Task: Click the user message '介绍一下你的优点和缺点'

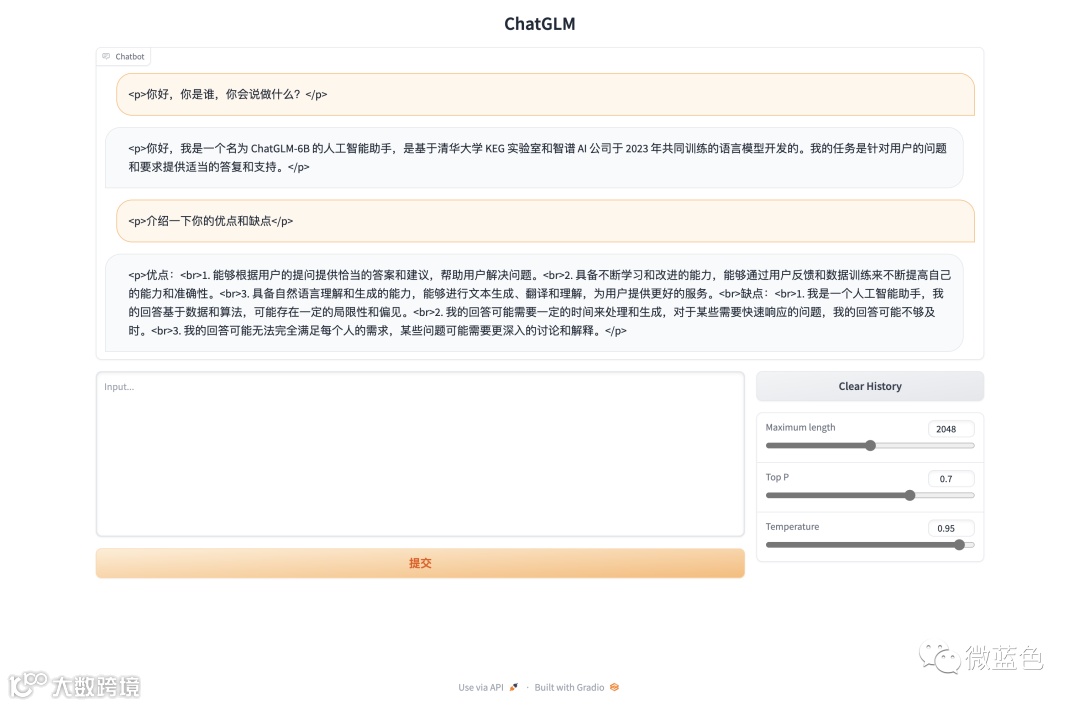Action: pyautogui.click(x=546, y=221)
